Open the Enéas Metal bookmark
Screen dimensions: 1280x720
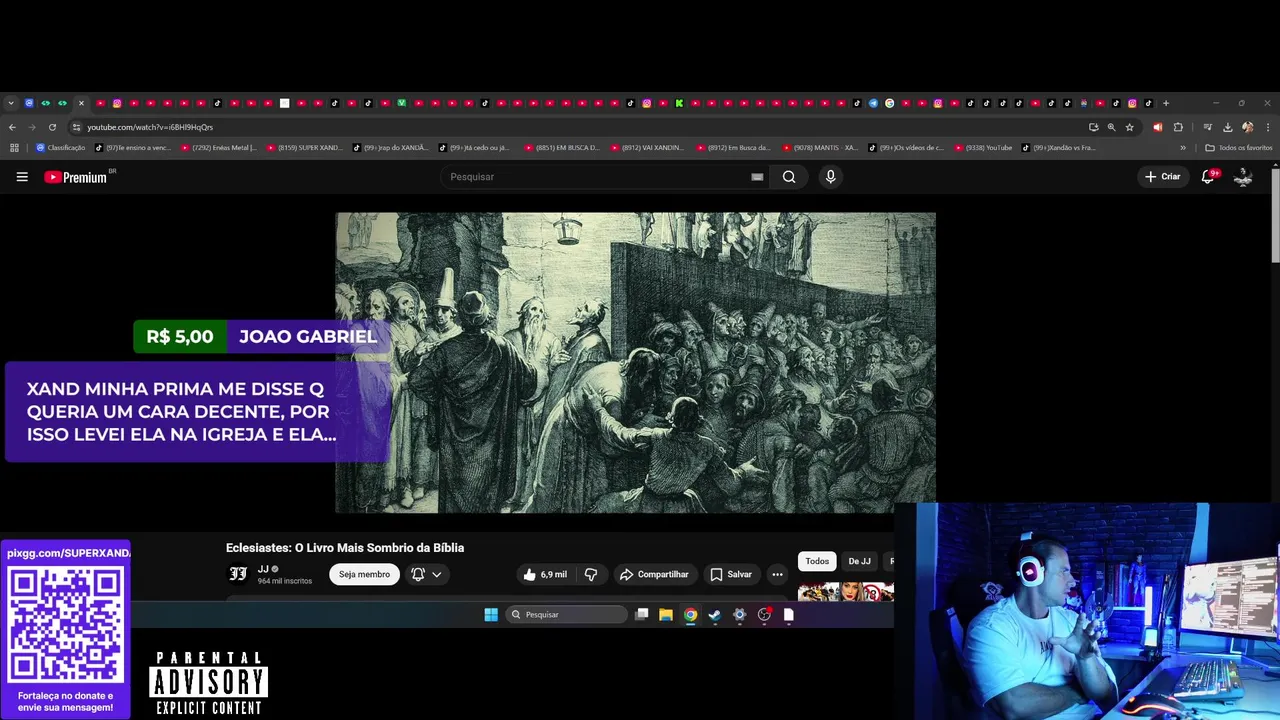[x=217, y=148]
